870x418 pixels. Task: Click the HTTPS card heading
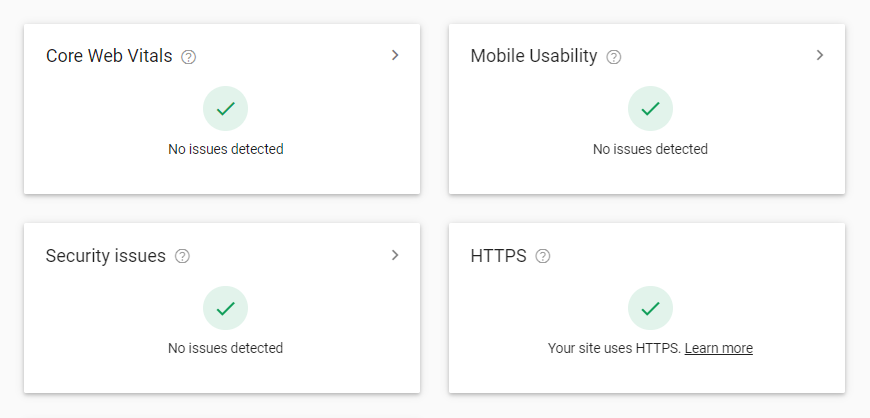pyautogui.click(x=498, y=256)
